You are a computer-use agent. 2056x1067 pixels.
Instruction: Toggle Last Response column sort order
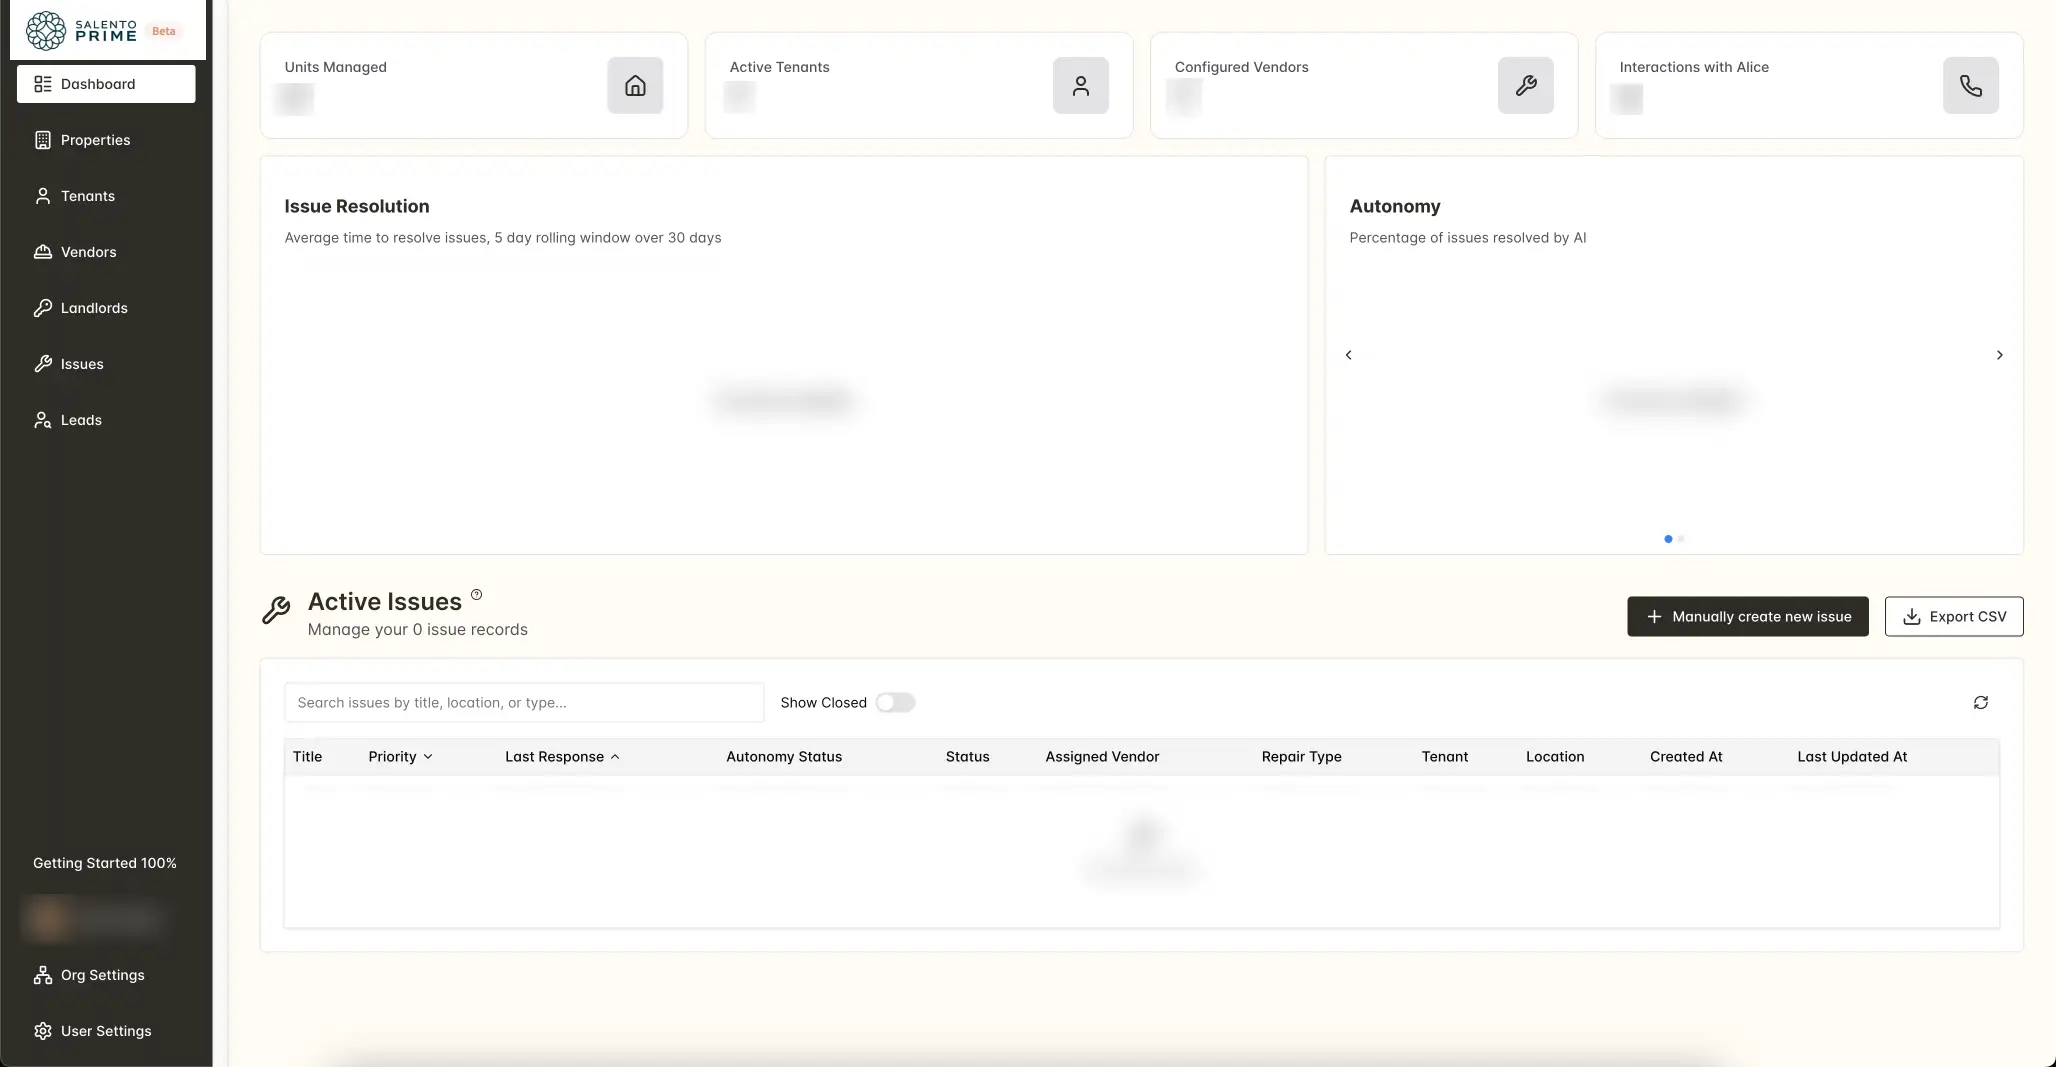coord(562,757)
